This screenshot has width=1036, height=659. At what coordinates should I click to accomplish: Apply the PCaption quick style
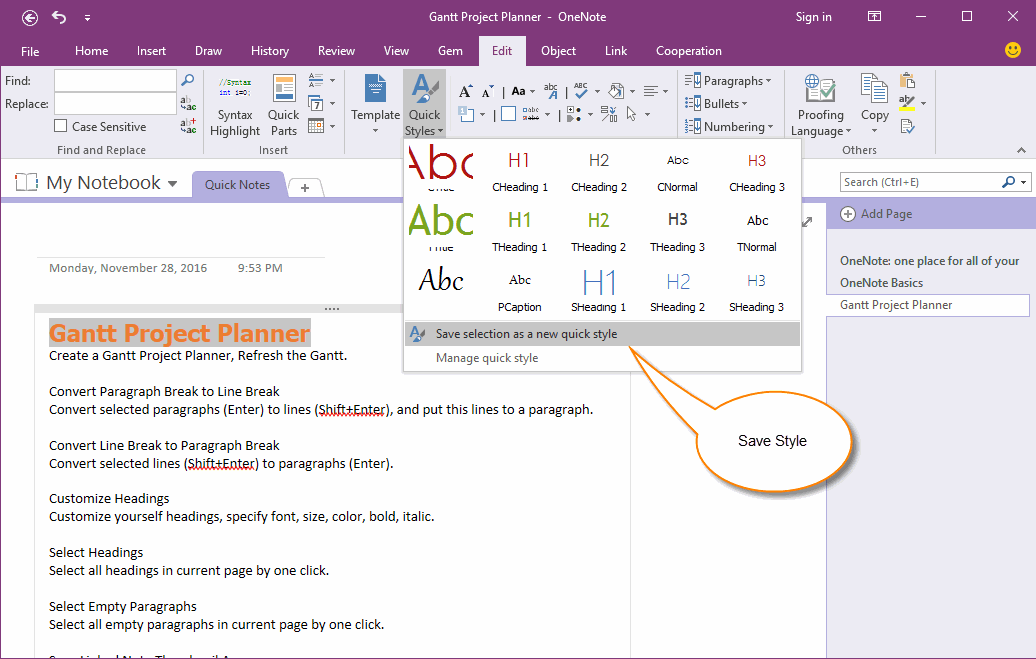[520, 291]
